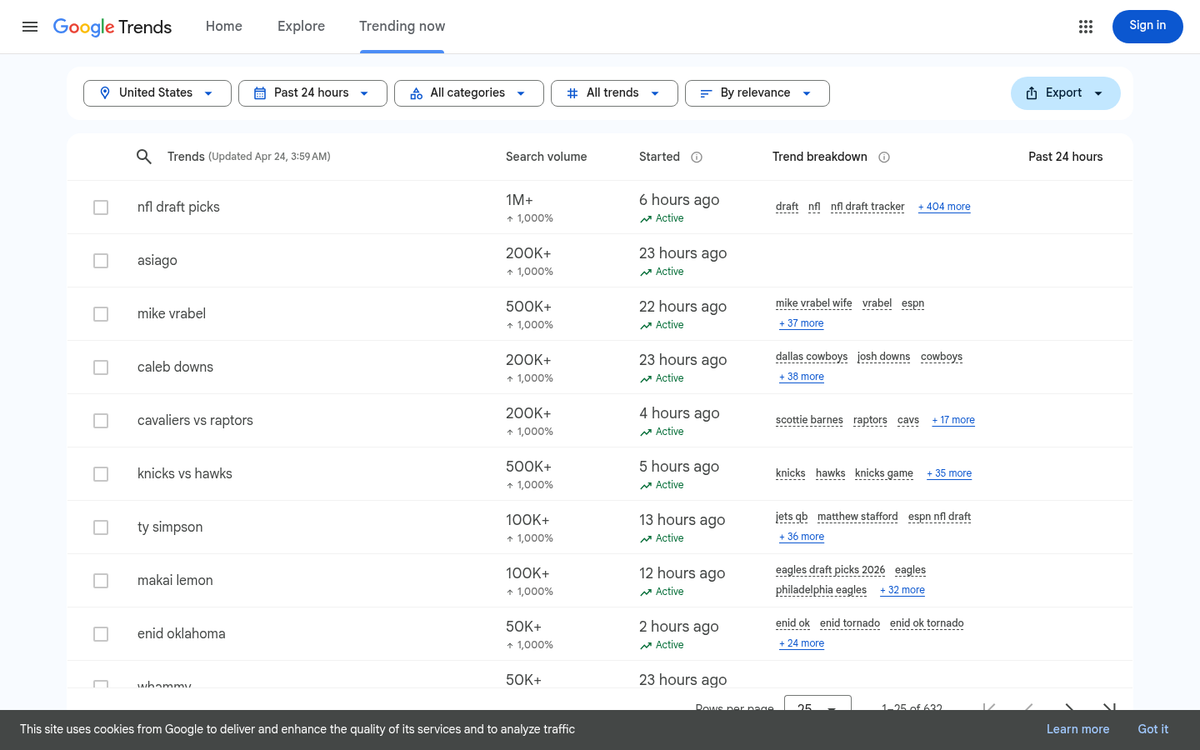Click the Google Trends logo
Viewport: 1200px width, 750px height.
coord(111,26)
